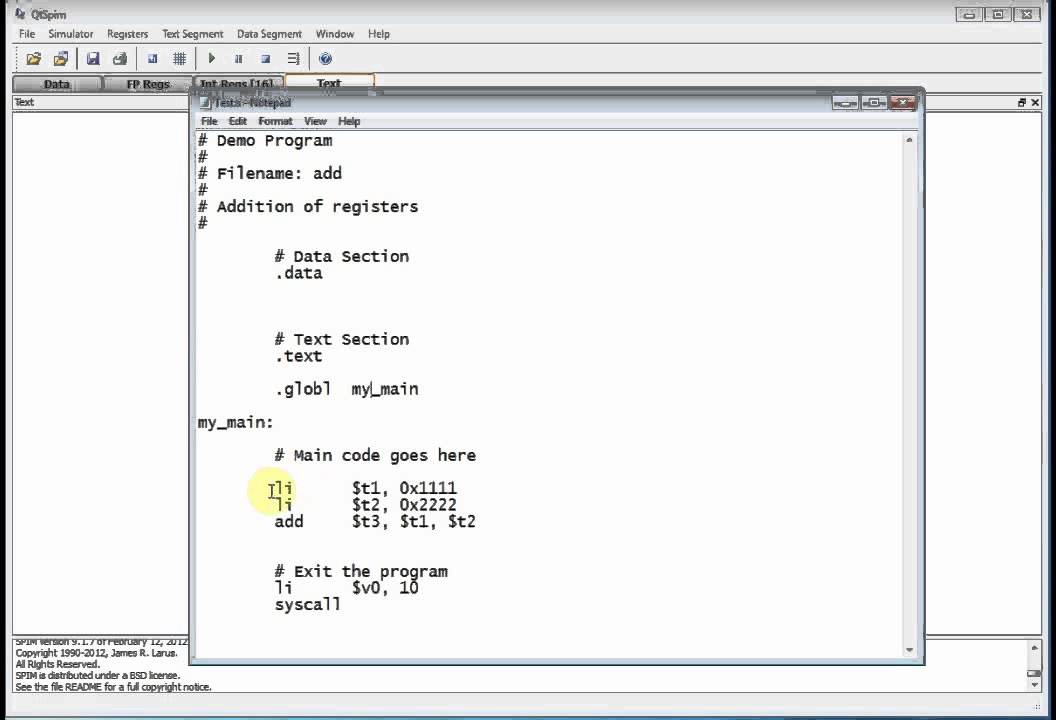Click messages pane scrollbar up arrow
The image size is (1056, 720).
(1034, 647)
